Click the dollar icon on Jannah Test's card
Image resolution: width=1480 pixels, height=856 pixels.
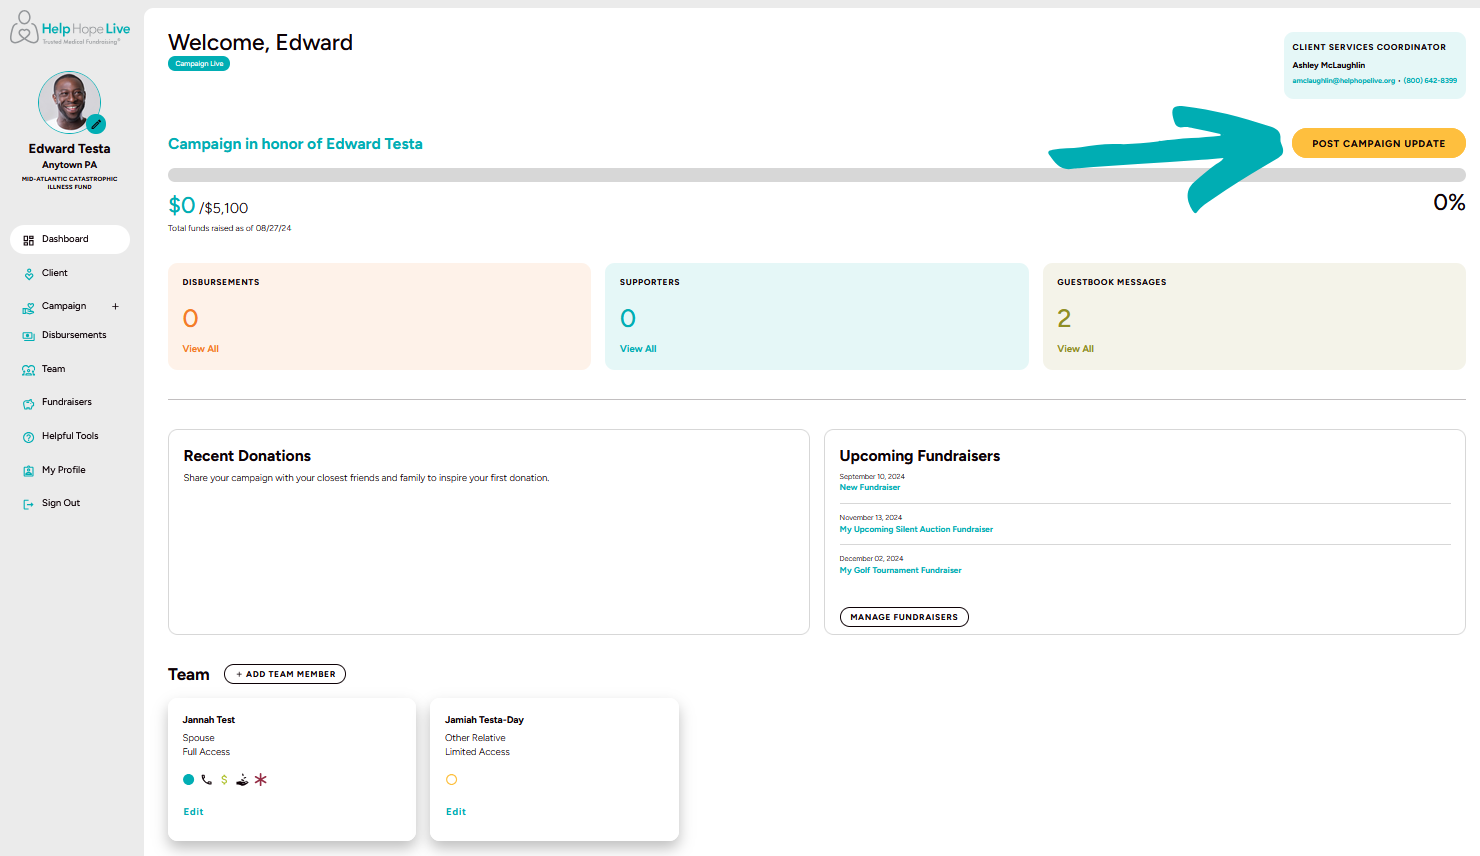click(222, 779)
